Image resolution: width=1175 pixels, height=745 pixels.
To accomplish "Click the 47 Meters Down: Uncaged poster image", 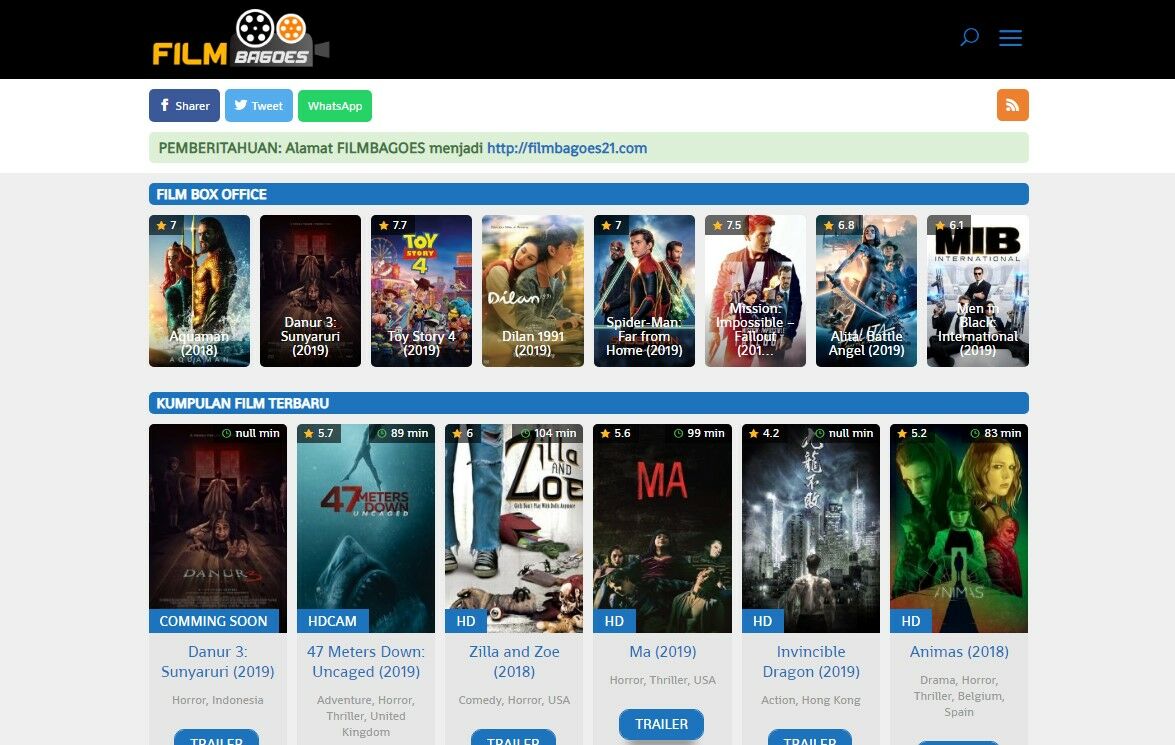I will click(x=366, y=528).
